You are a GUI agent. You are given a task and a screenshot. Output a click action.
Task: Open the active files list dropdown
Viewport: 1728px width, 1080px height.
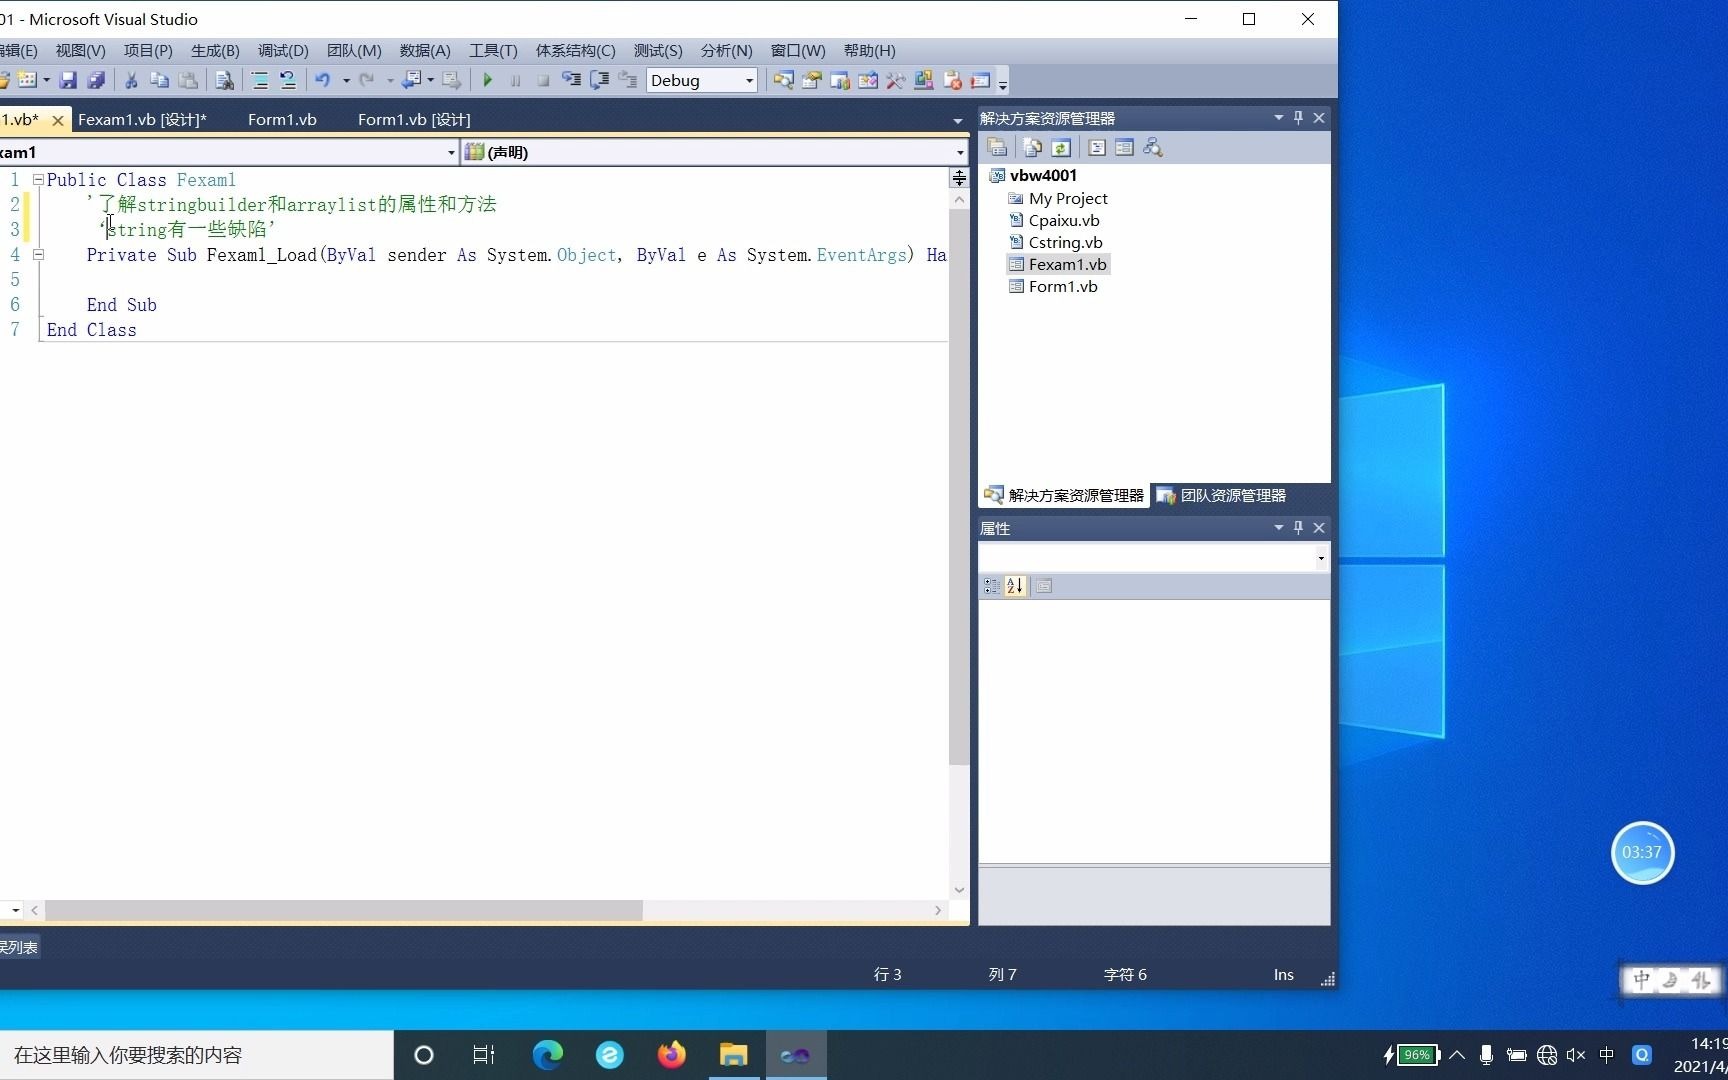click(957, 121)
